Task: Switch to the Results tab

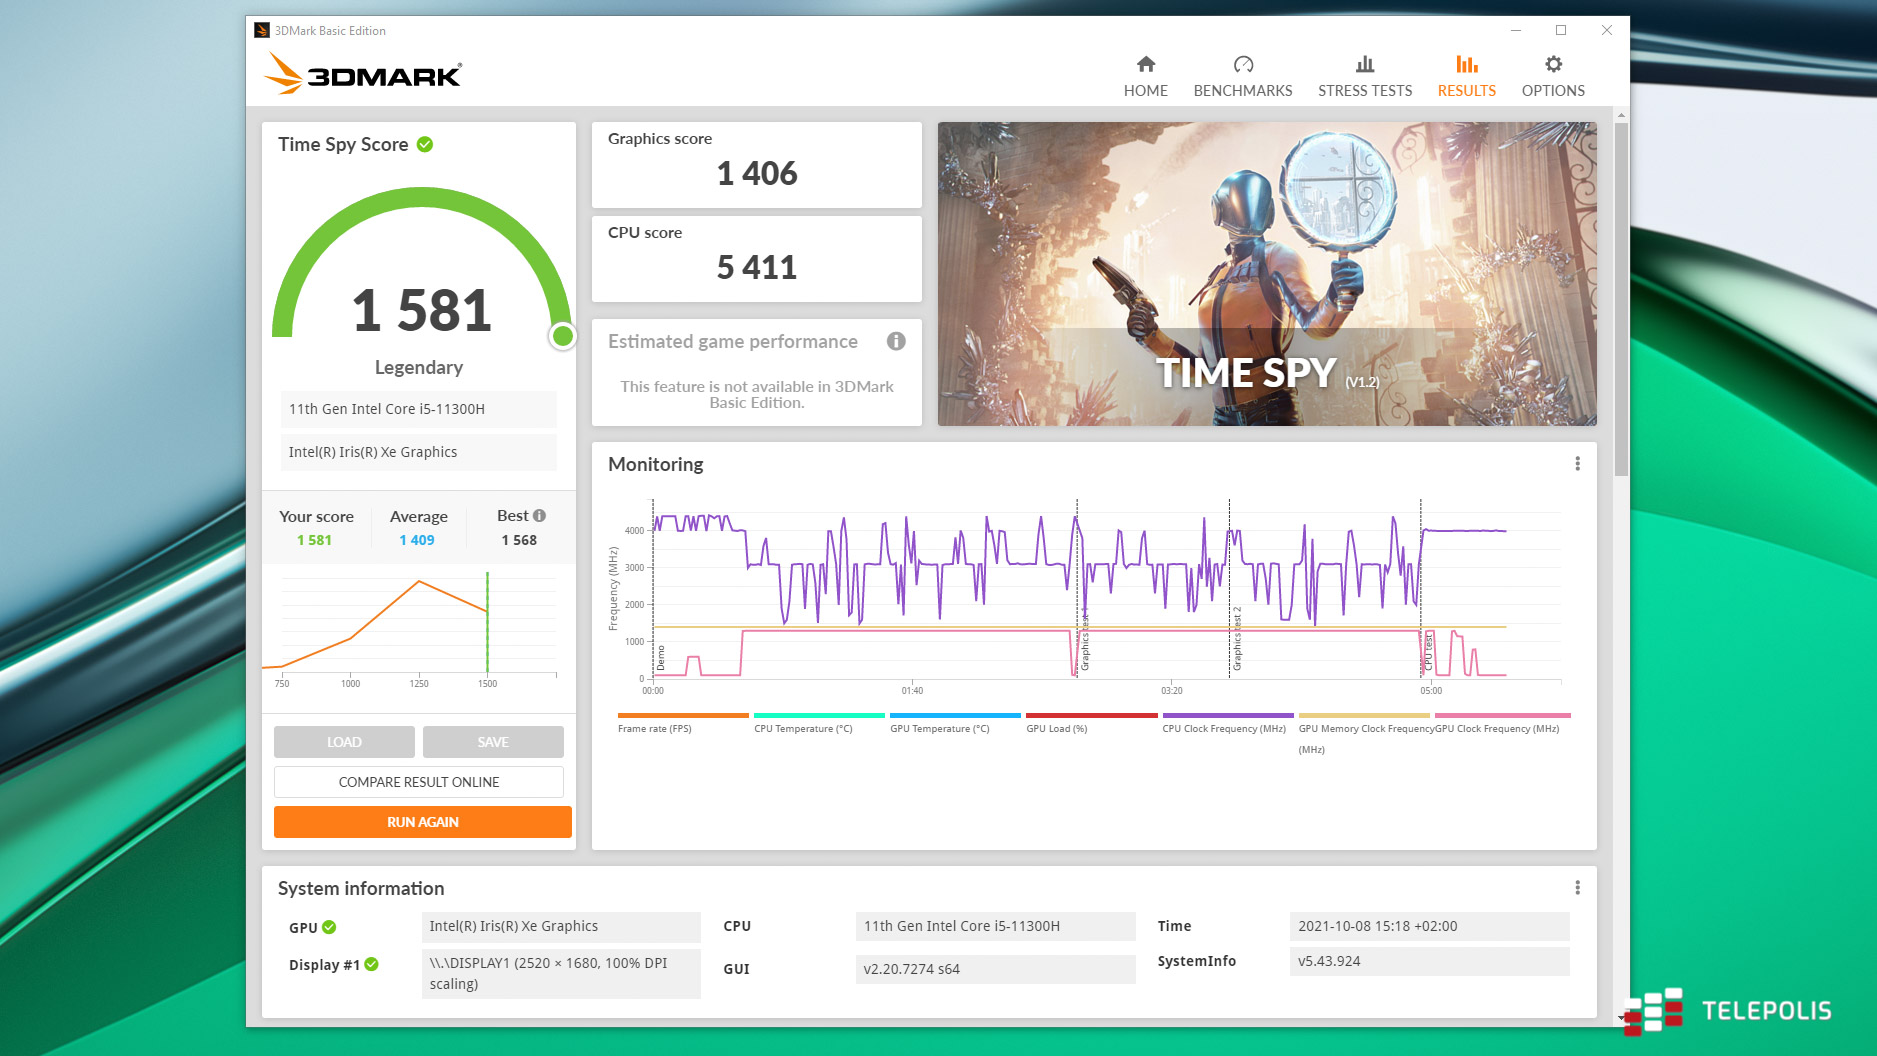Action: [x=1466, y=77]
